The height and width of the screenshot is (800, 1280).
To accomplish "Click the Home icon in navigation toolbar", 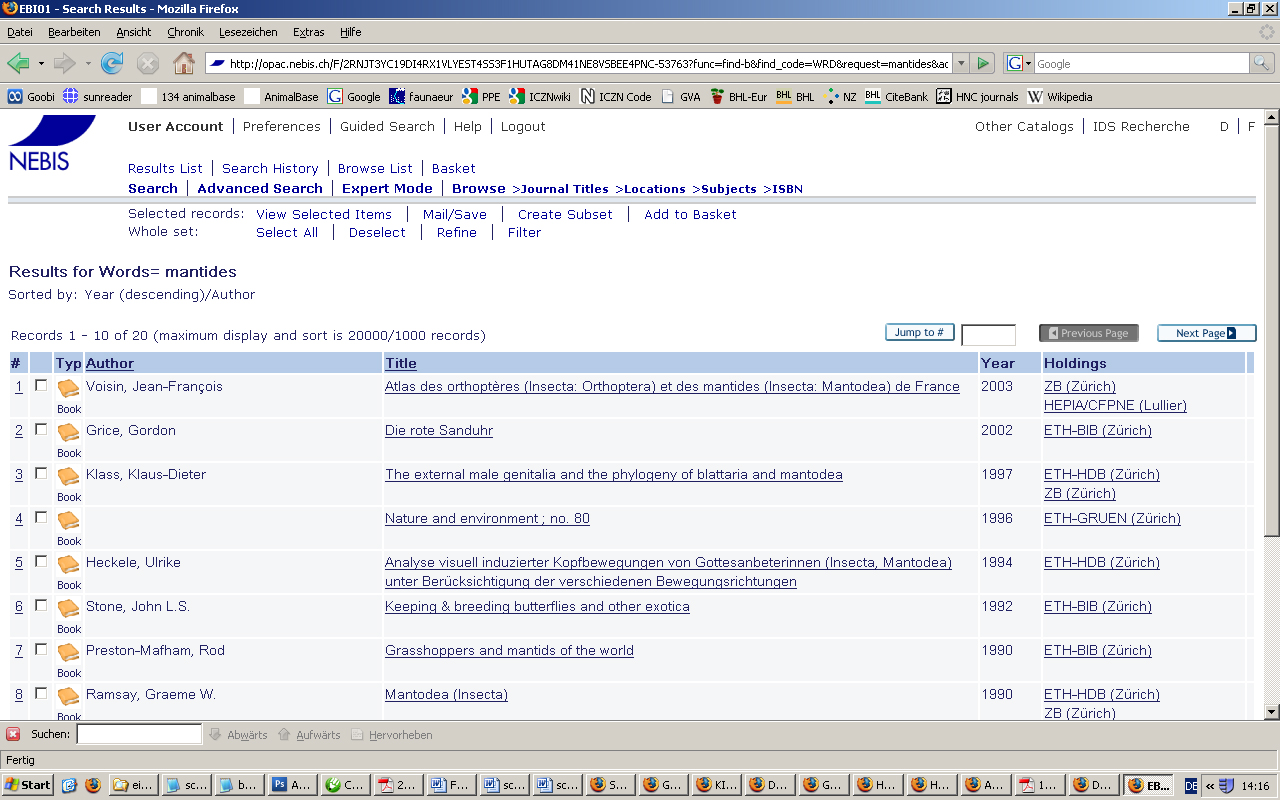I will [x=184, y=64].
